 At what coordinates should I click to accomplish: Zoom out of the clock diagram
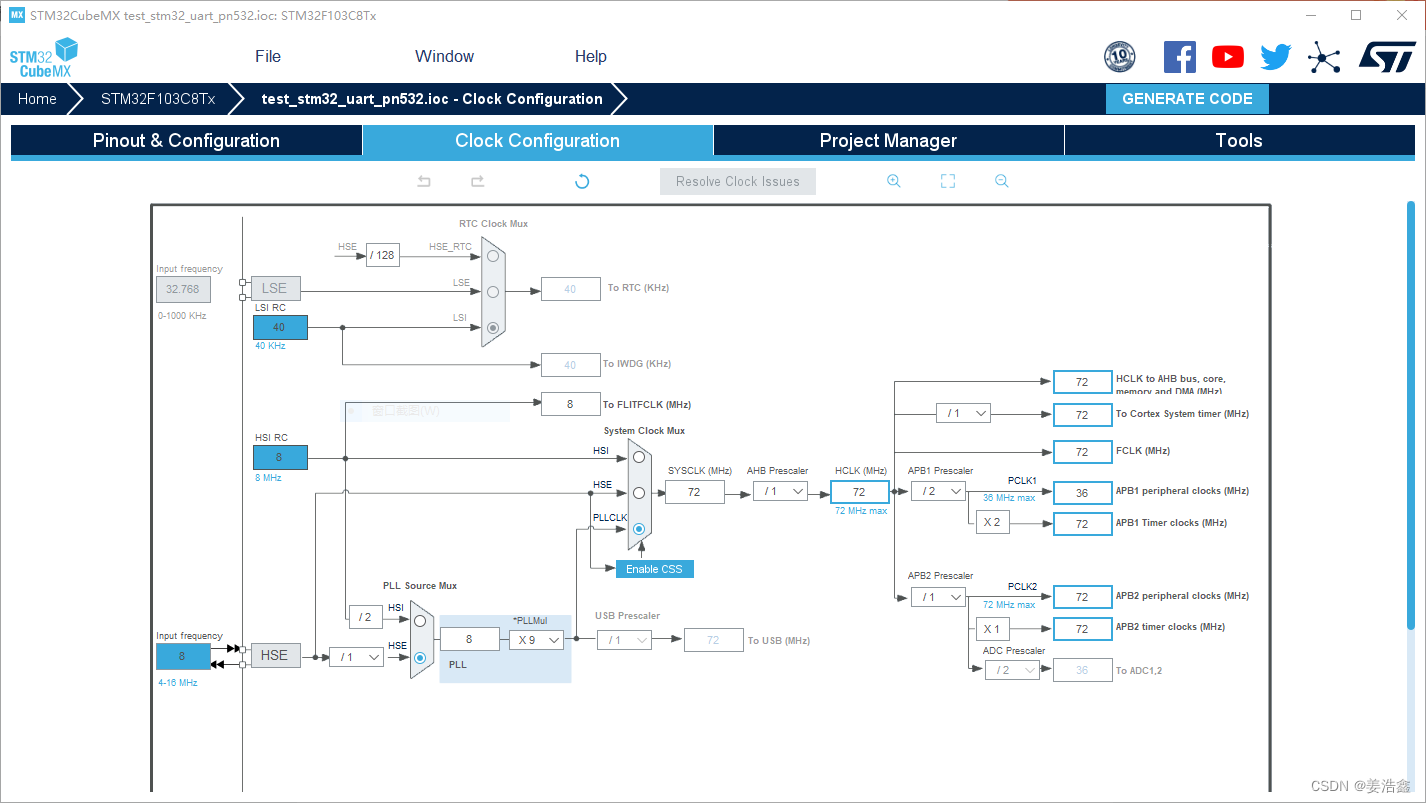click(1002, 181)
